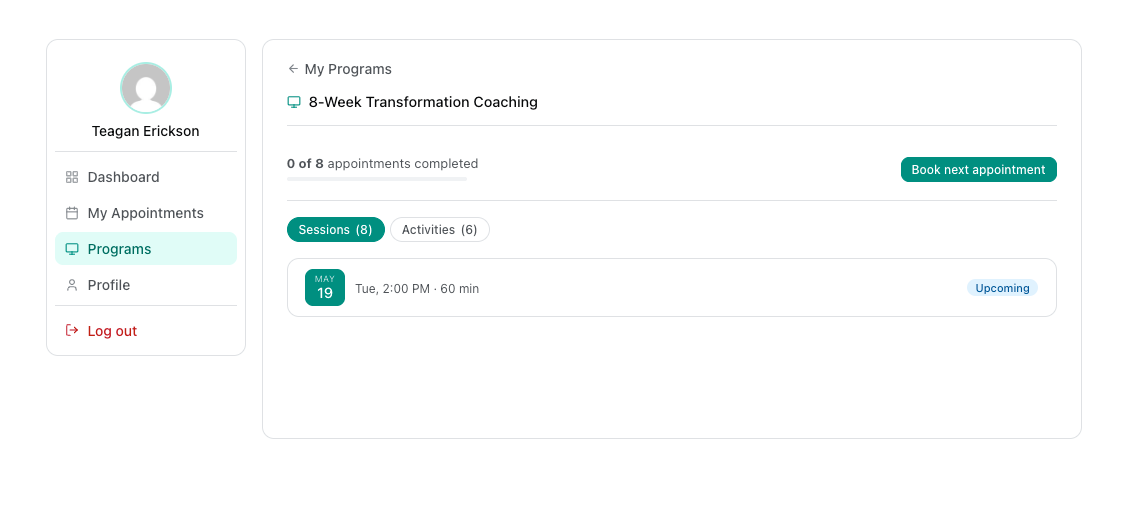Click the Upcoming status badge
The height and width of the screenshot is (522, 1138).
click(x=1002, y=288)
